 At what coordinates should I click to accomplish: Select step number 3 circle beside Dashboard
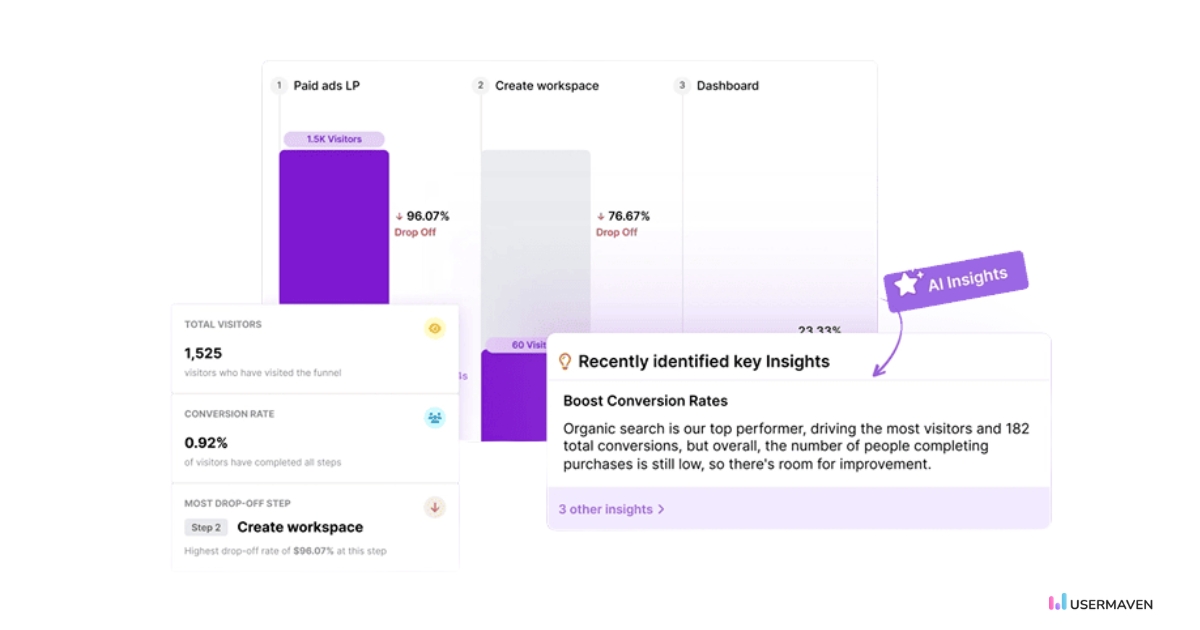pos(682,85)
